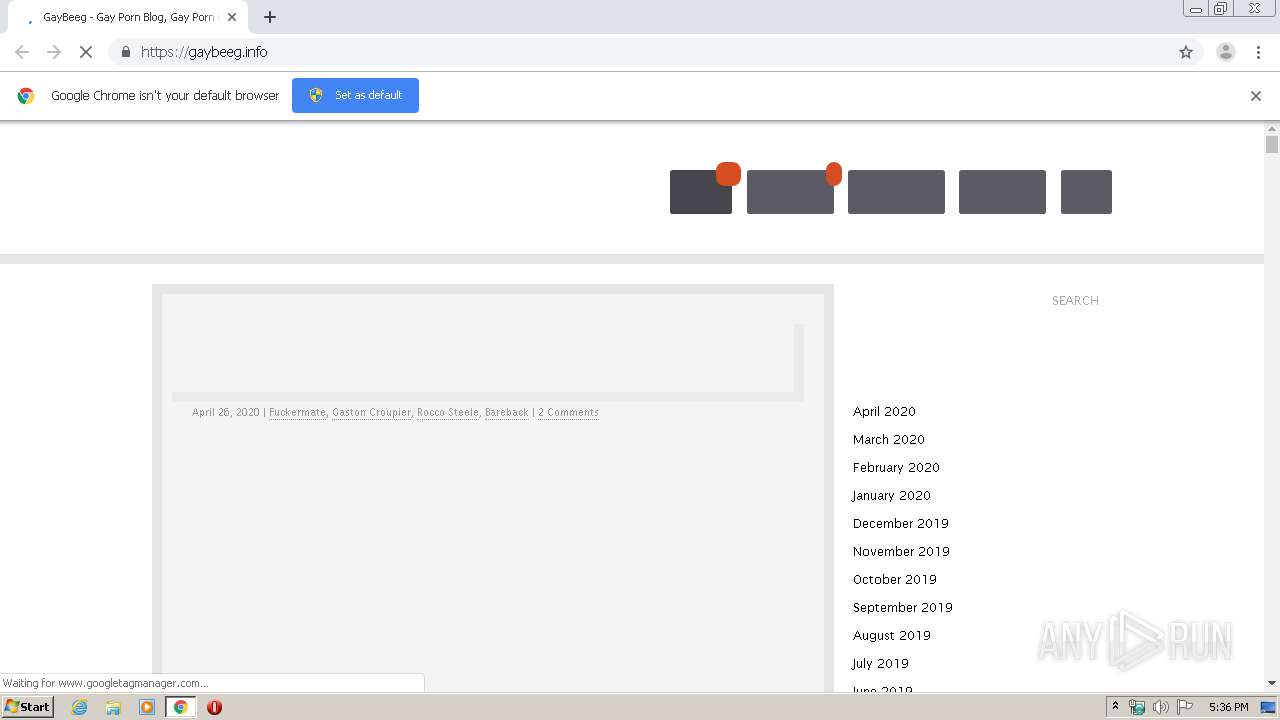The width and height of the screenshot is (1280, 720).
Task: Click the page scrollbar up arrow
Action: click(1272, 129)
